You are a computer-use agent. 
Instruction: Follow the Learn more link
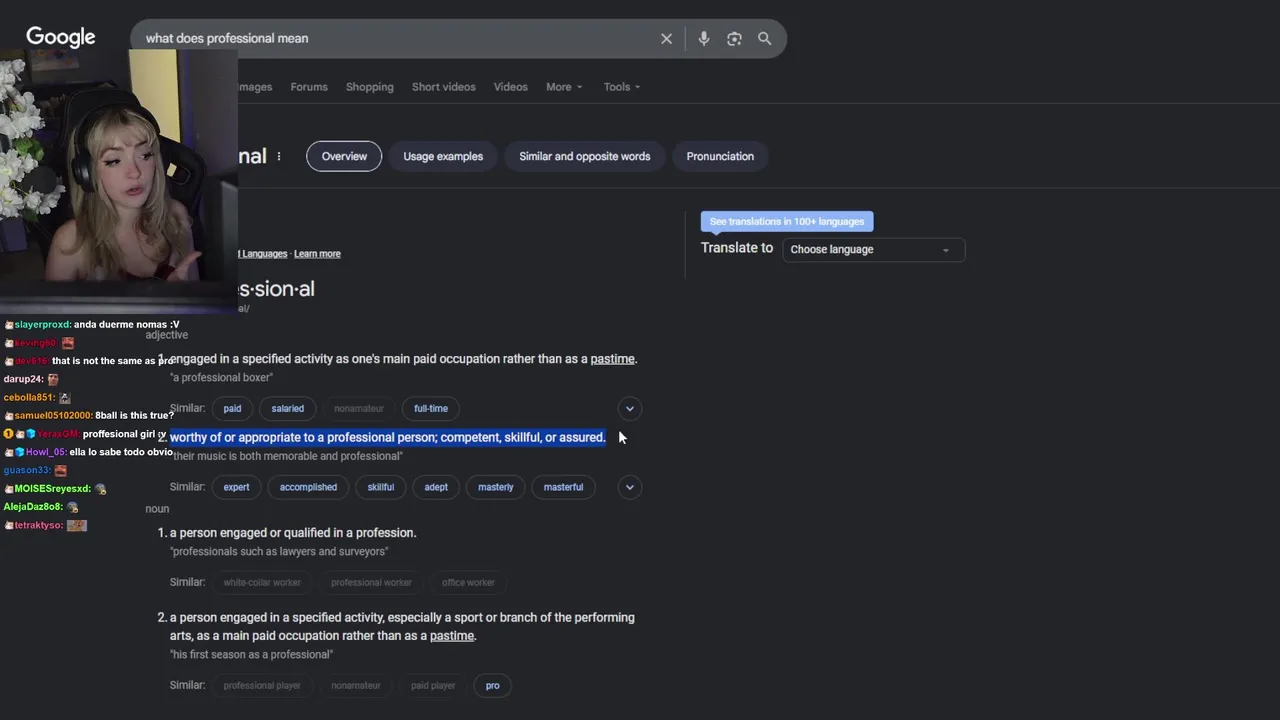(x=317, y=254)
